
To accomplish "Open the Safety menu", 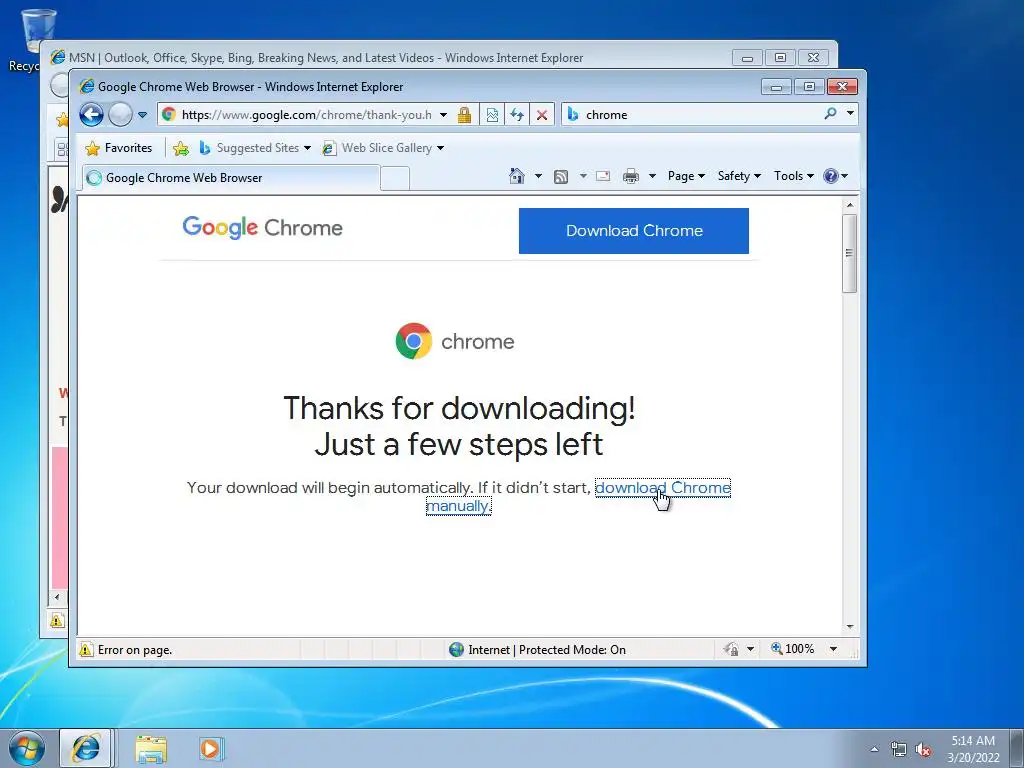I will coord(739,176).
